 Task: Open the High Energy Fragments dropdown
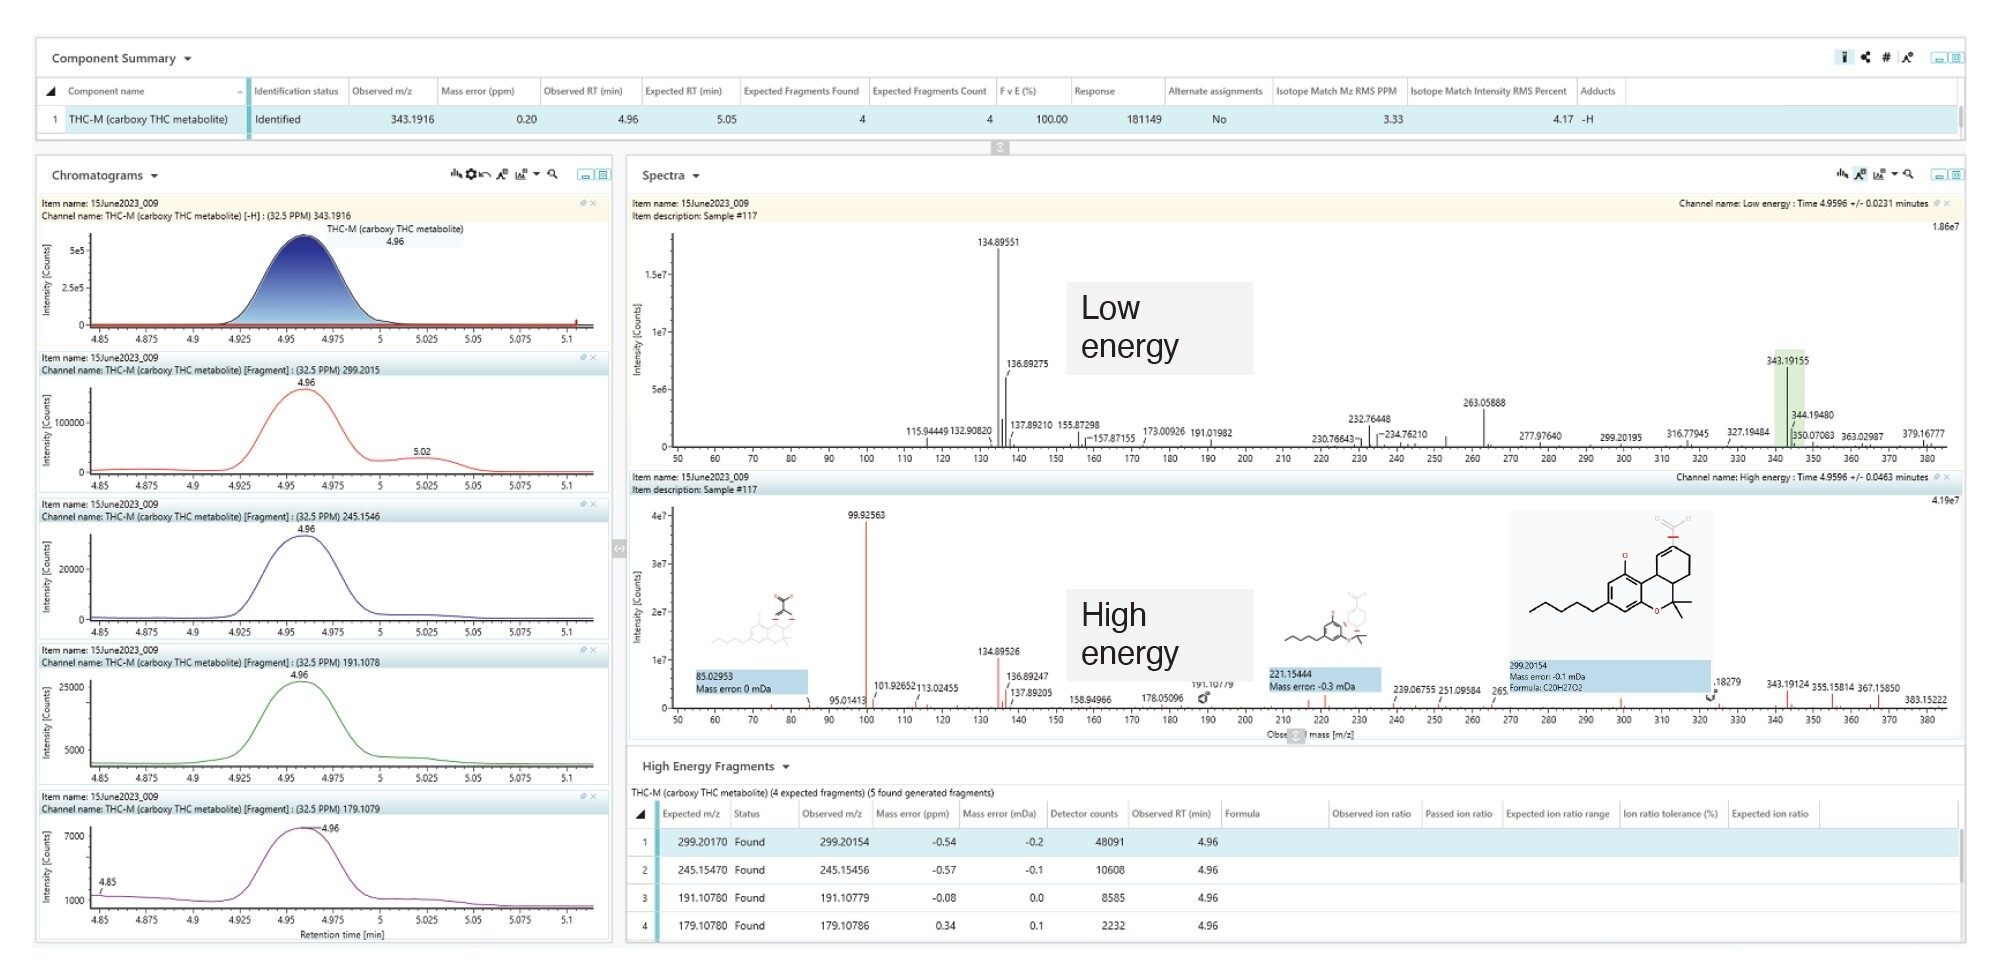pyautogui.click(x=786, y=767)
